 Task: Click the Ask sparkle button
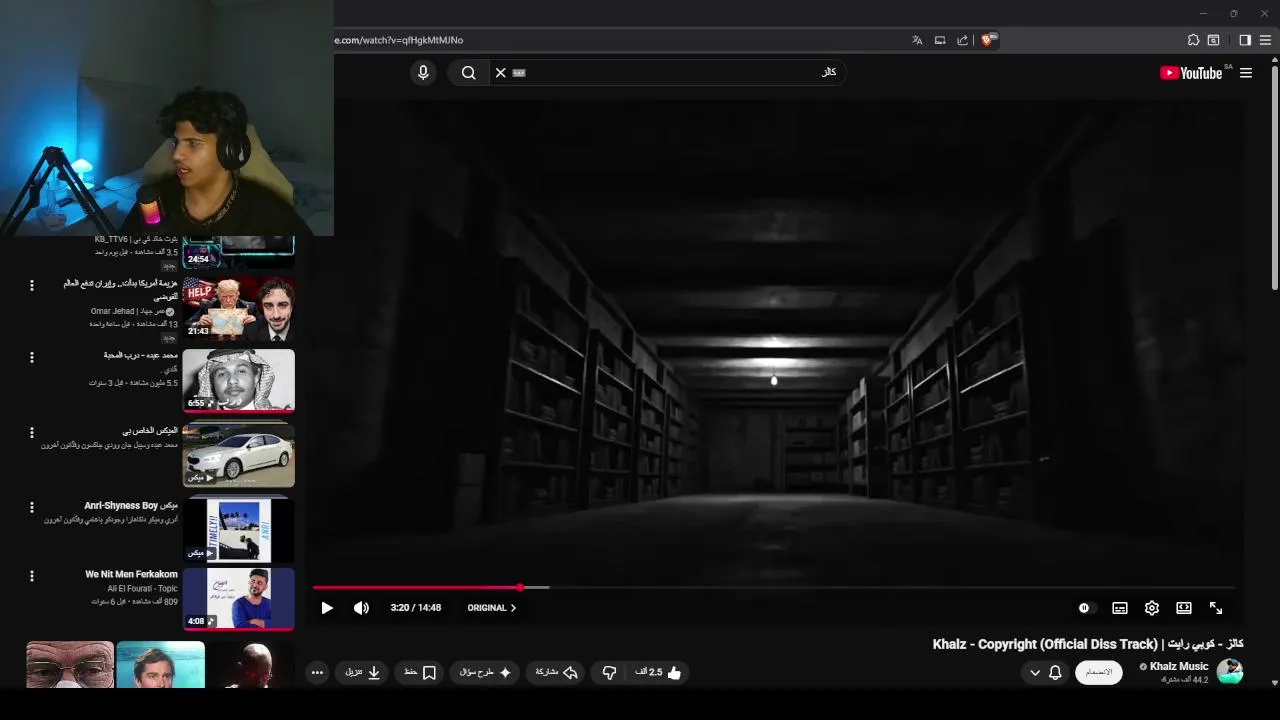[x=485, y=673]
